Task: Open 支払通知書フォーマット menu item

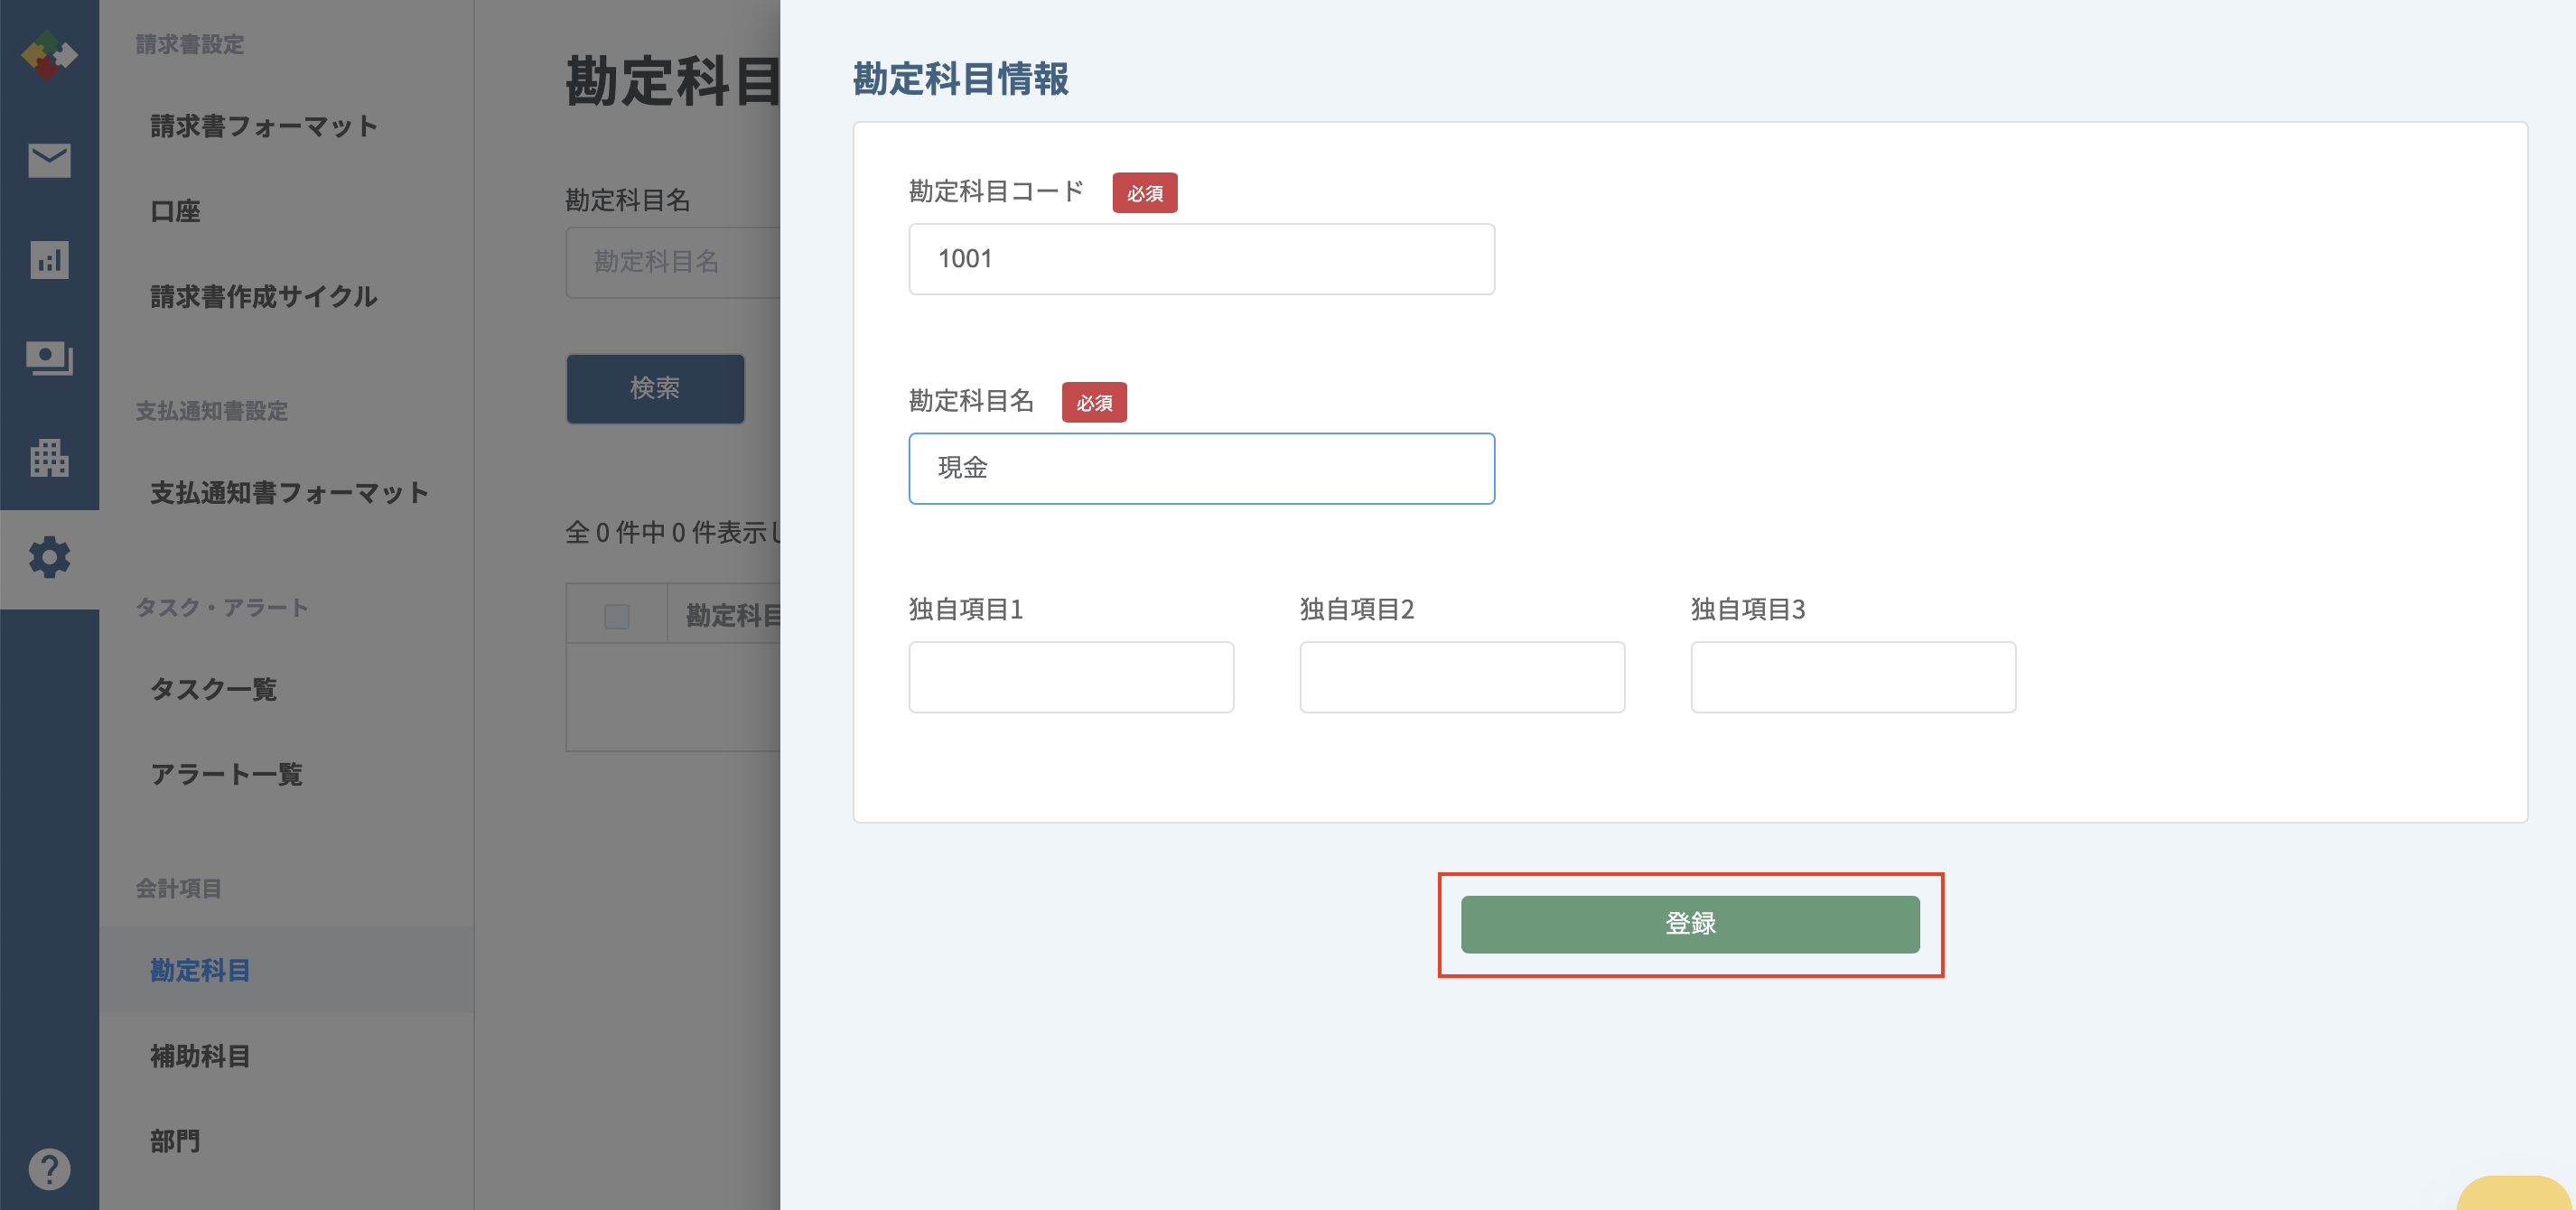Action: click(x=290, y=492)
